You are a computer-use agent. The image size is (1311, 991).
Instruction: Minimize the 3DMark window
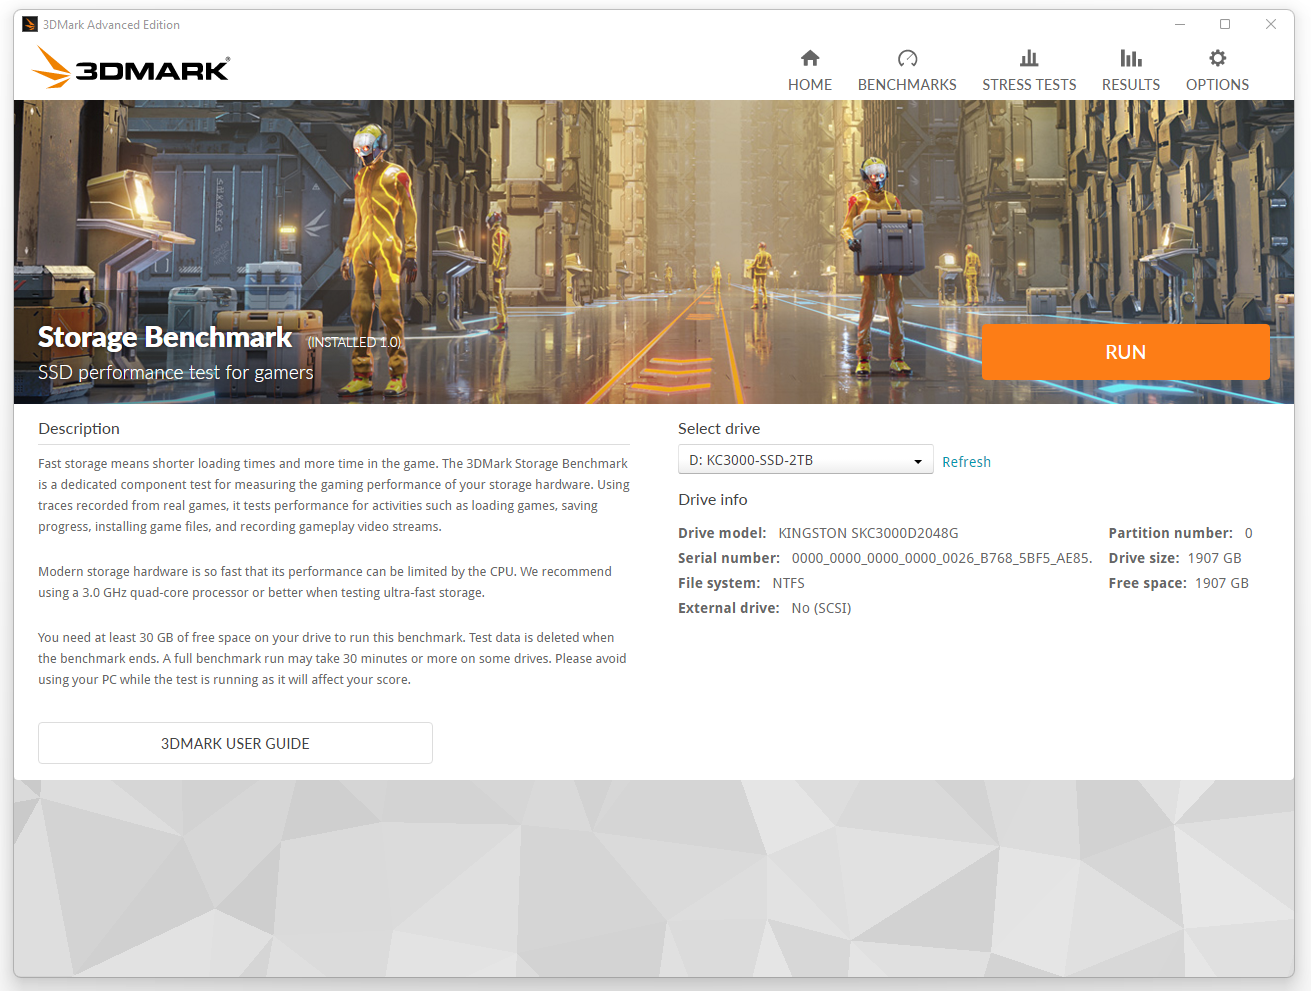(x=1180, y=25)
